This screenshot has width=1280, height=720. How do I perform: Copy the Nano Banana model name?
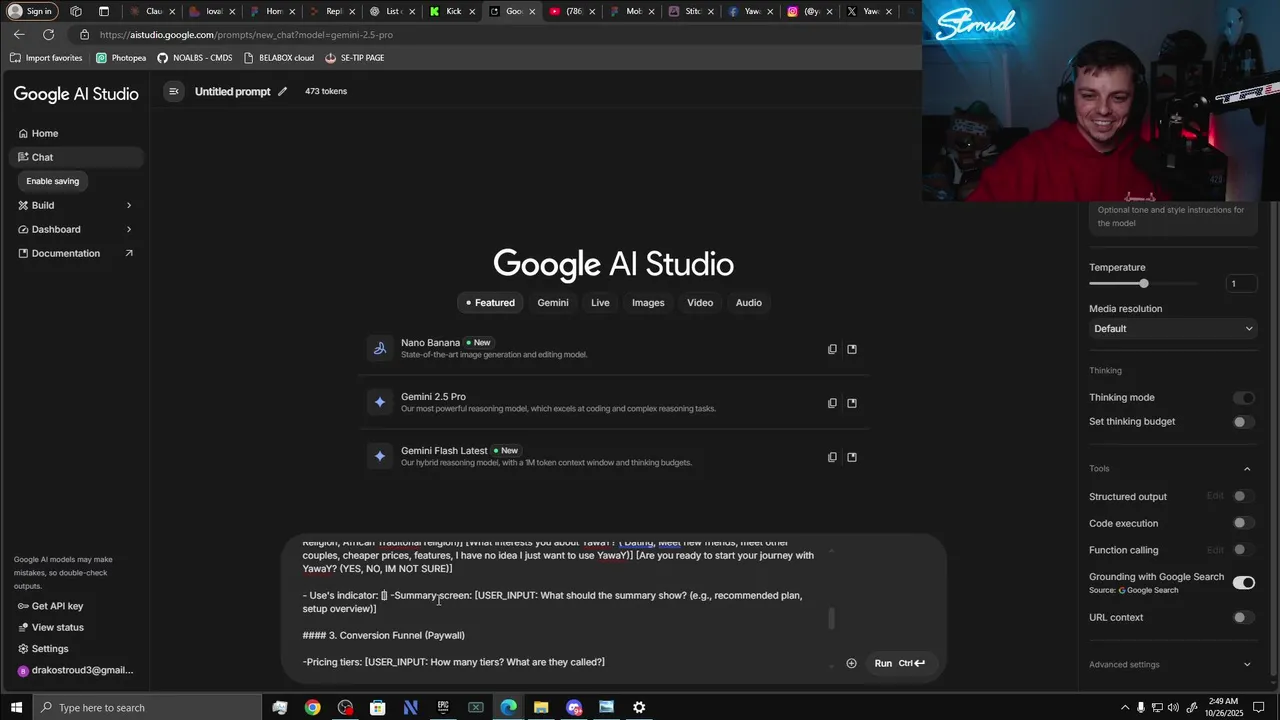click(x=832, y=349)
